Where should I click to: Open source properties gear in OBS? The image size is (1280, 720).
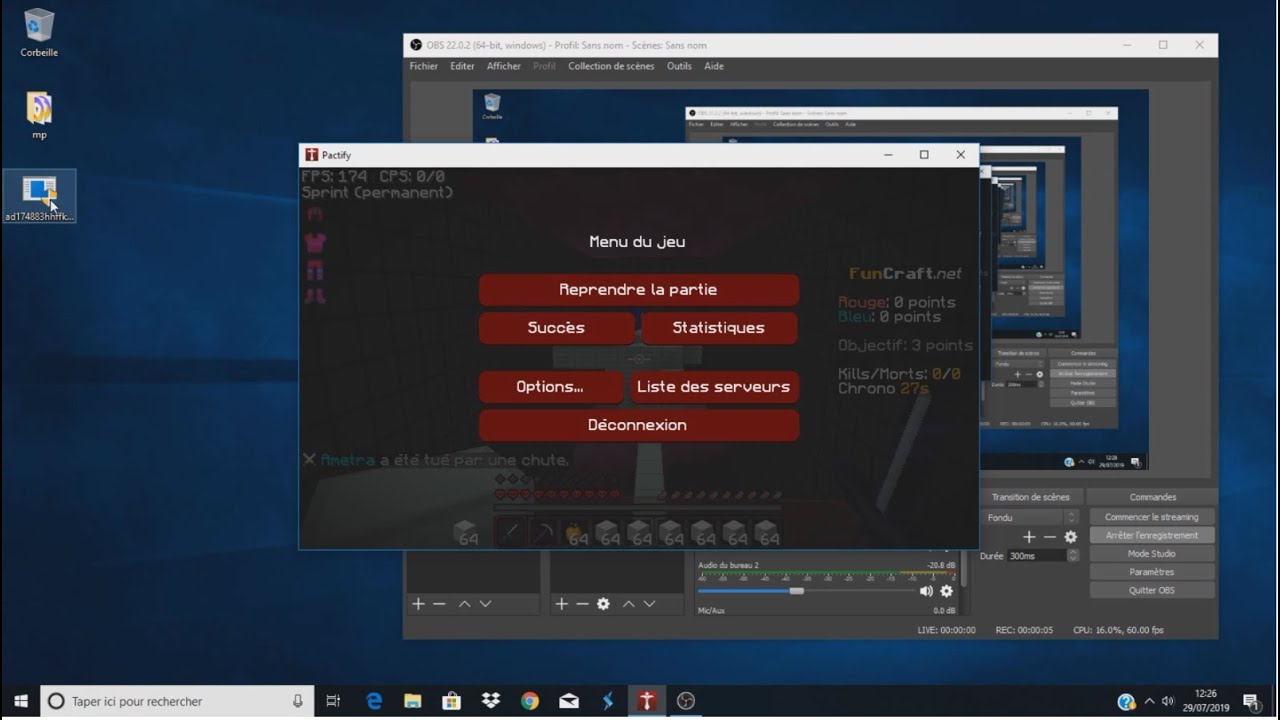[x=603, y=604]
